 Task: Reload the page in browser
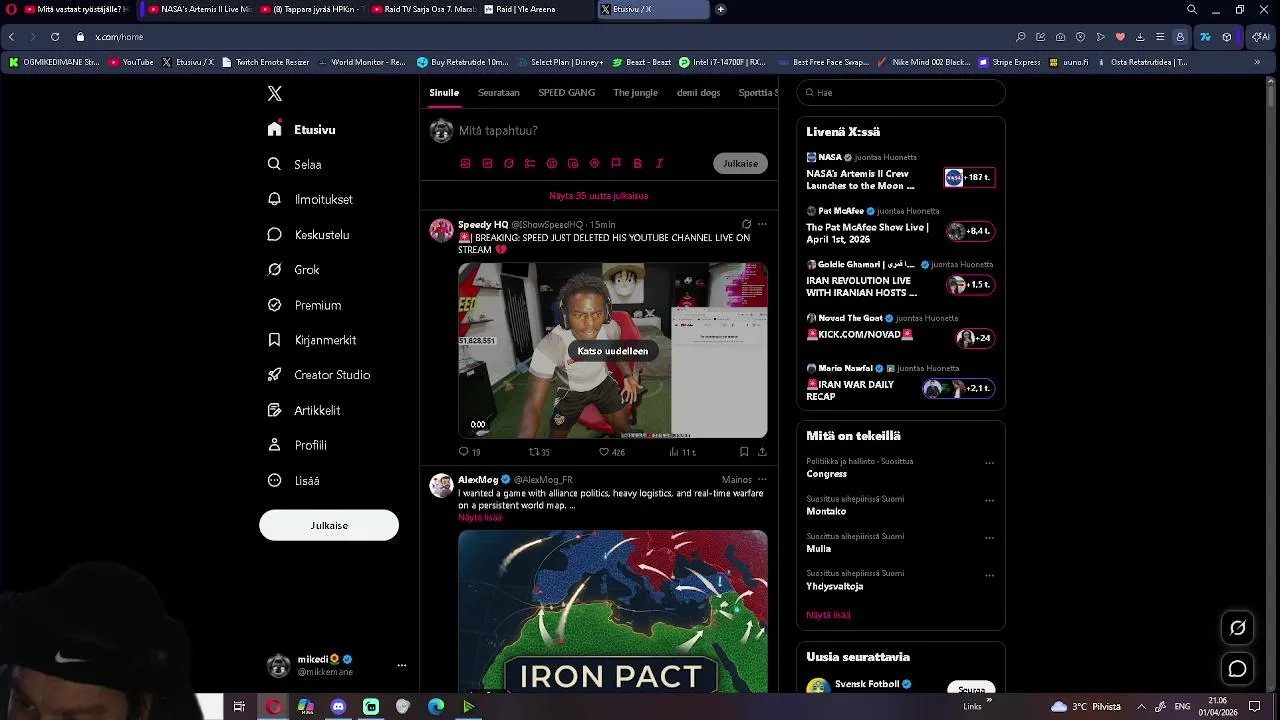tap(55, 37)
